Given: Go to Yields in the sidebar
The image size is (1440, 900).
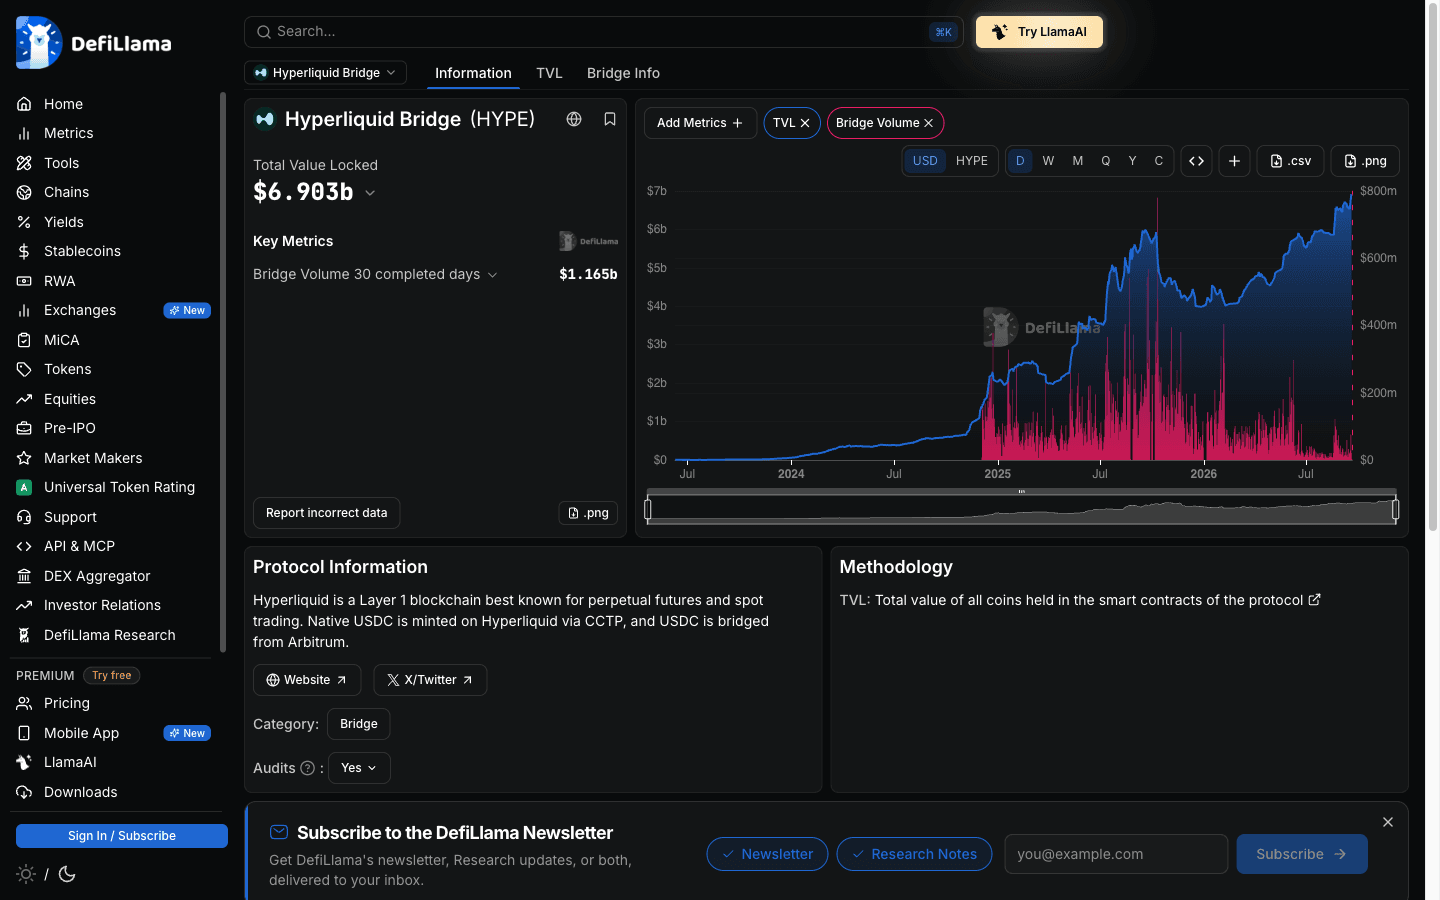Looking at the screenshot, I should pos(63,222).
